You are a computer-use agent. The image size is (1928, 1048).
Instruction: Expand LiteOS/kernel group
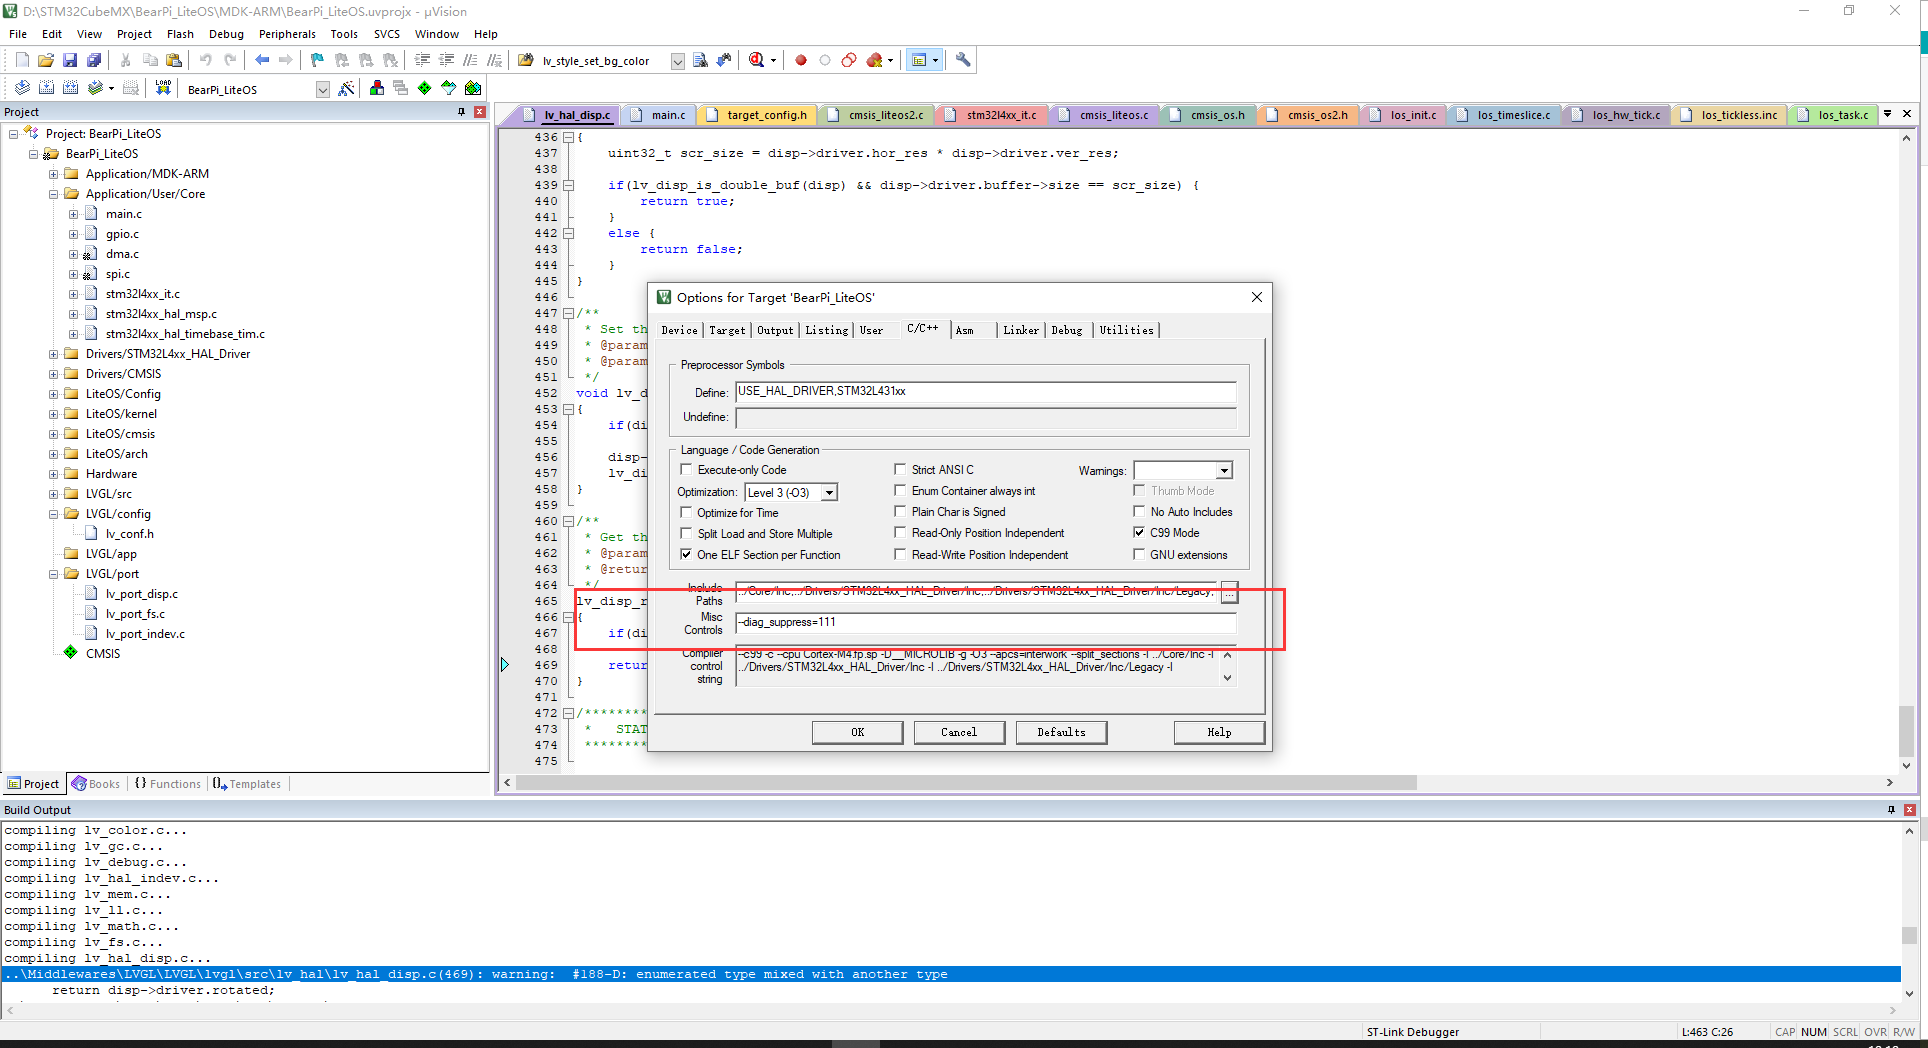pyautogui.click(x=54, y=414)
